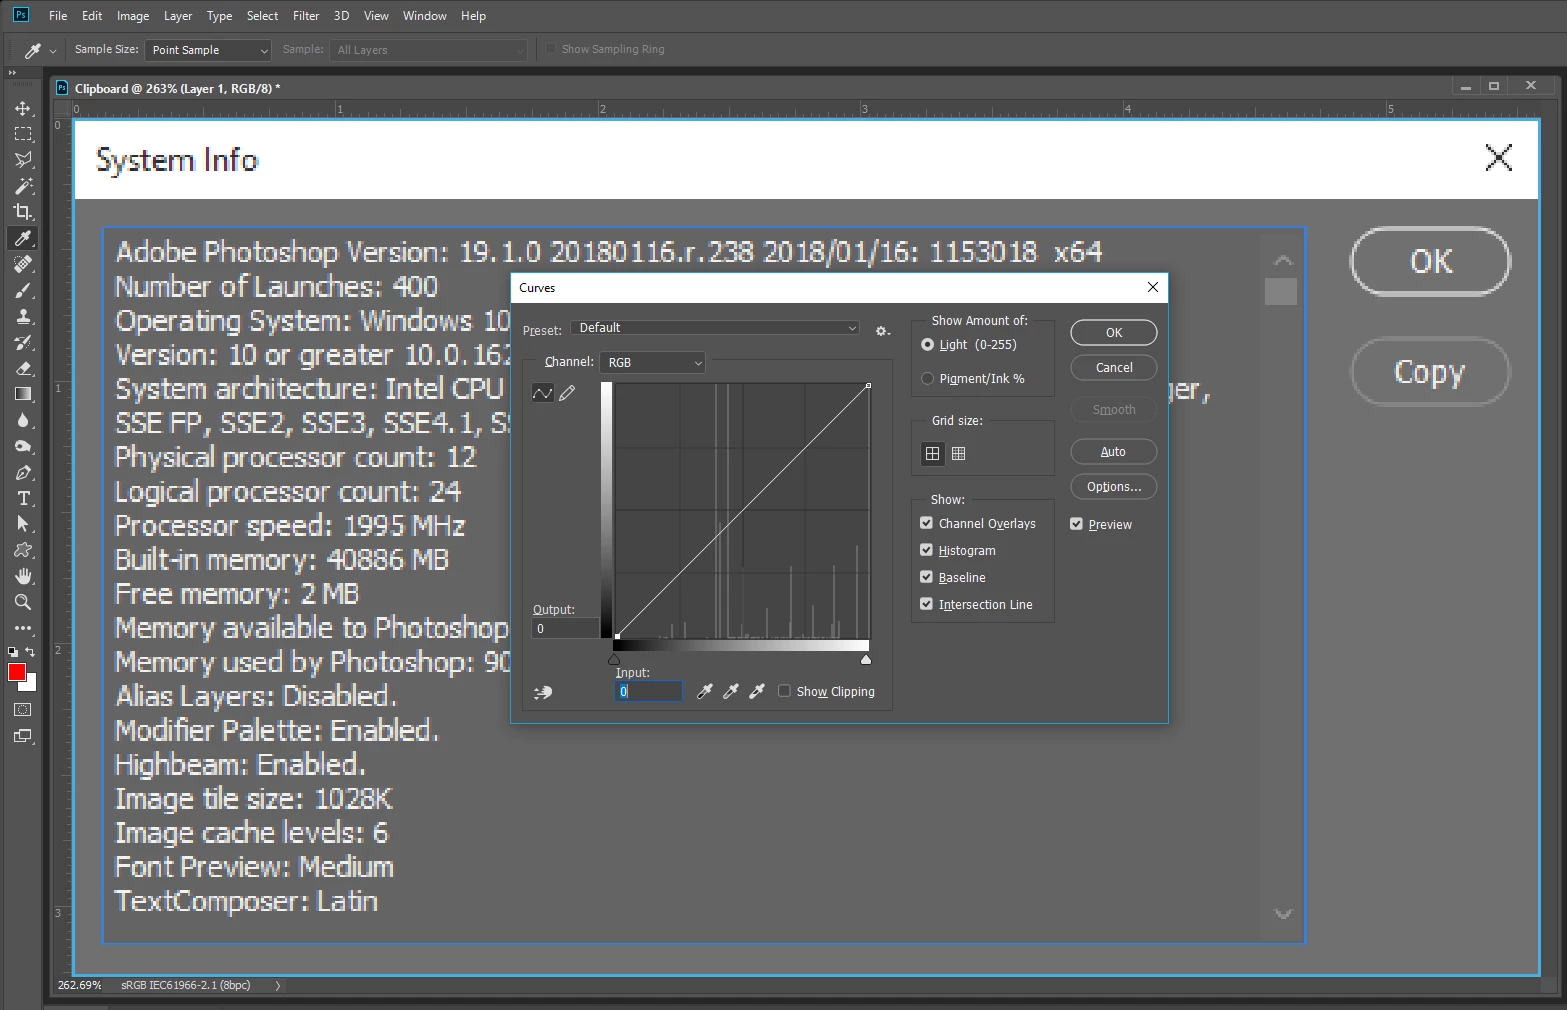Select the Polygonal Lasso tool

tap(23, 160)
